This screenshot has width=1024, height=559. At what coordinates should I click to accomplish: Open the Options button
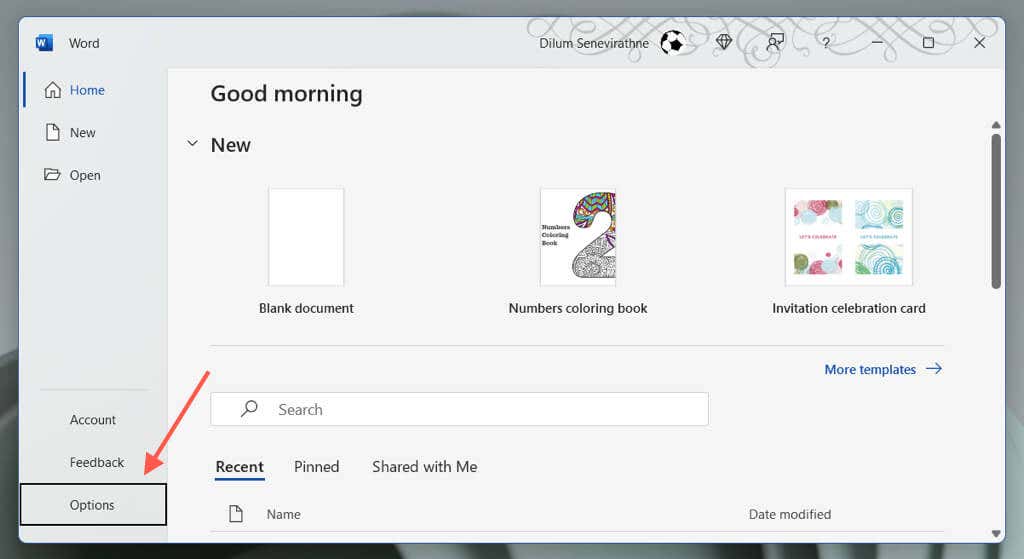(x=92, y=505)
